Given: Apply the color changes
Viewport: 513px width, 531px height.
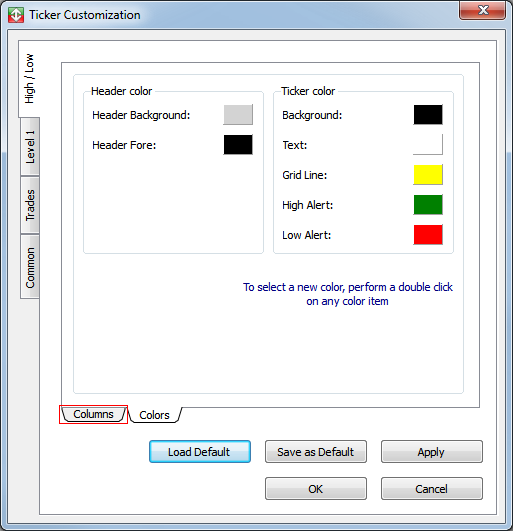Looking at the screenshot, I should (432, 452).
